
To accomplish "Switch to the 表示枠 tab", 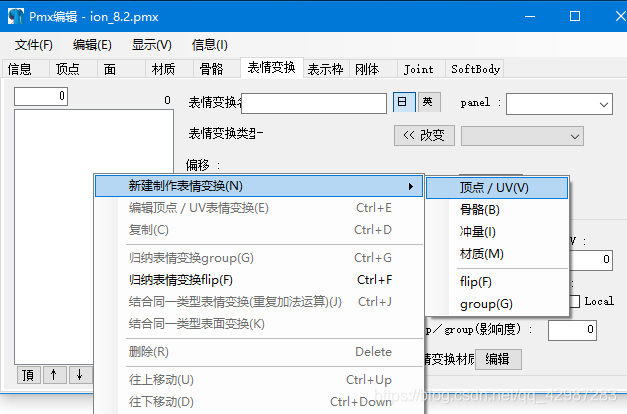I will point(326,69).
